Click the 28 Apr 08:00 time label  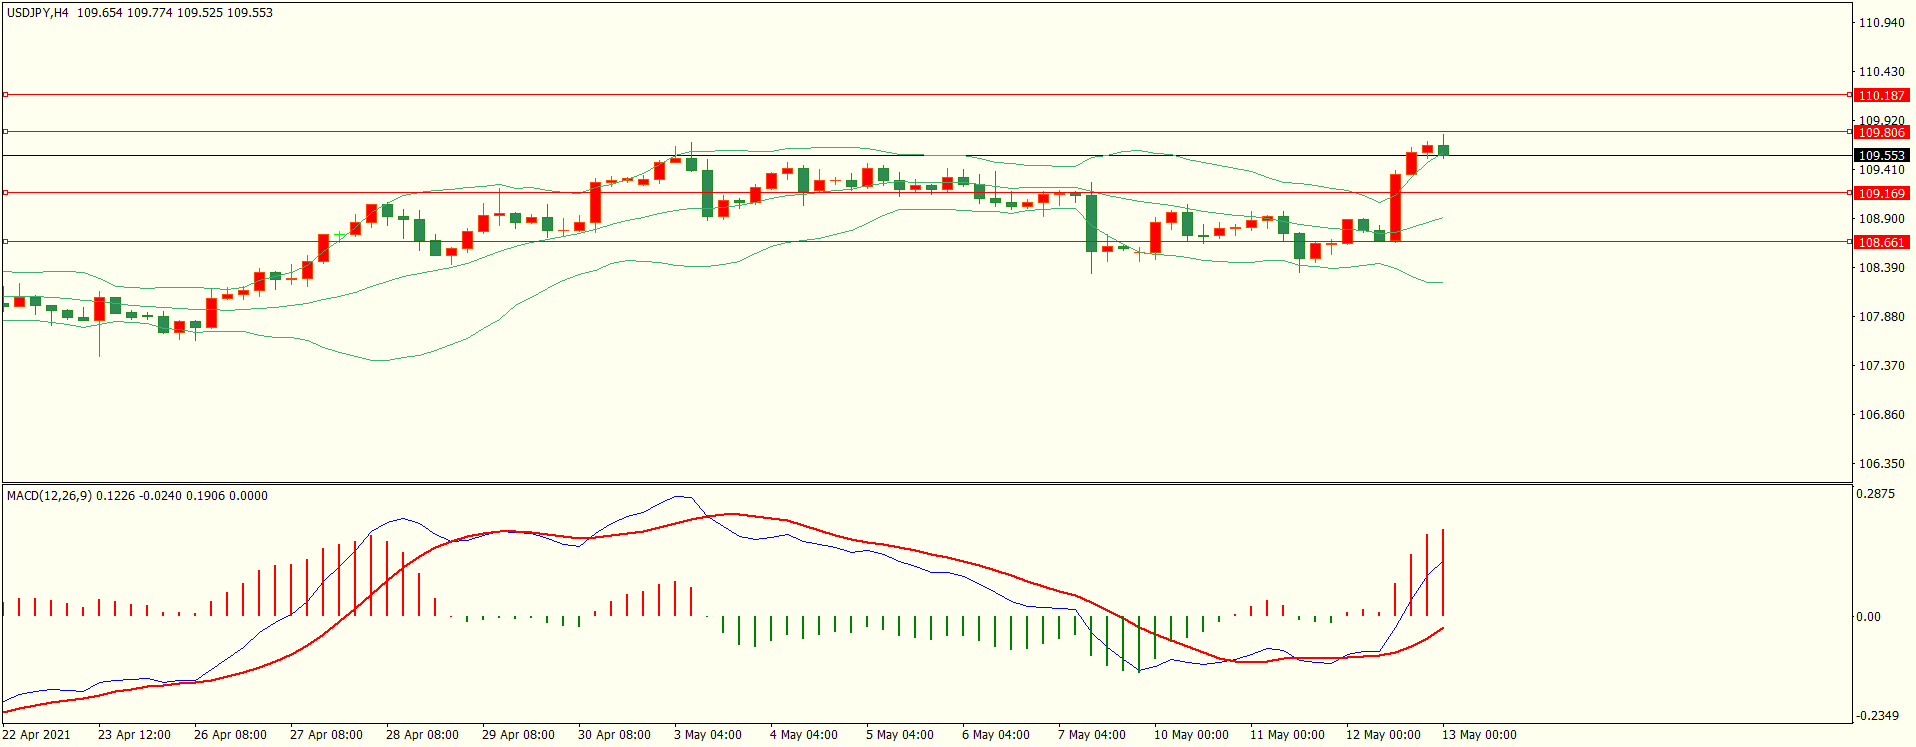pos(422,735)
